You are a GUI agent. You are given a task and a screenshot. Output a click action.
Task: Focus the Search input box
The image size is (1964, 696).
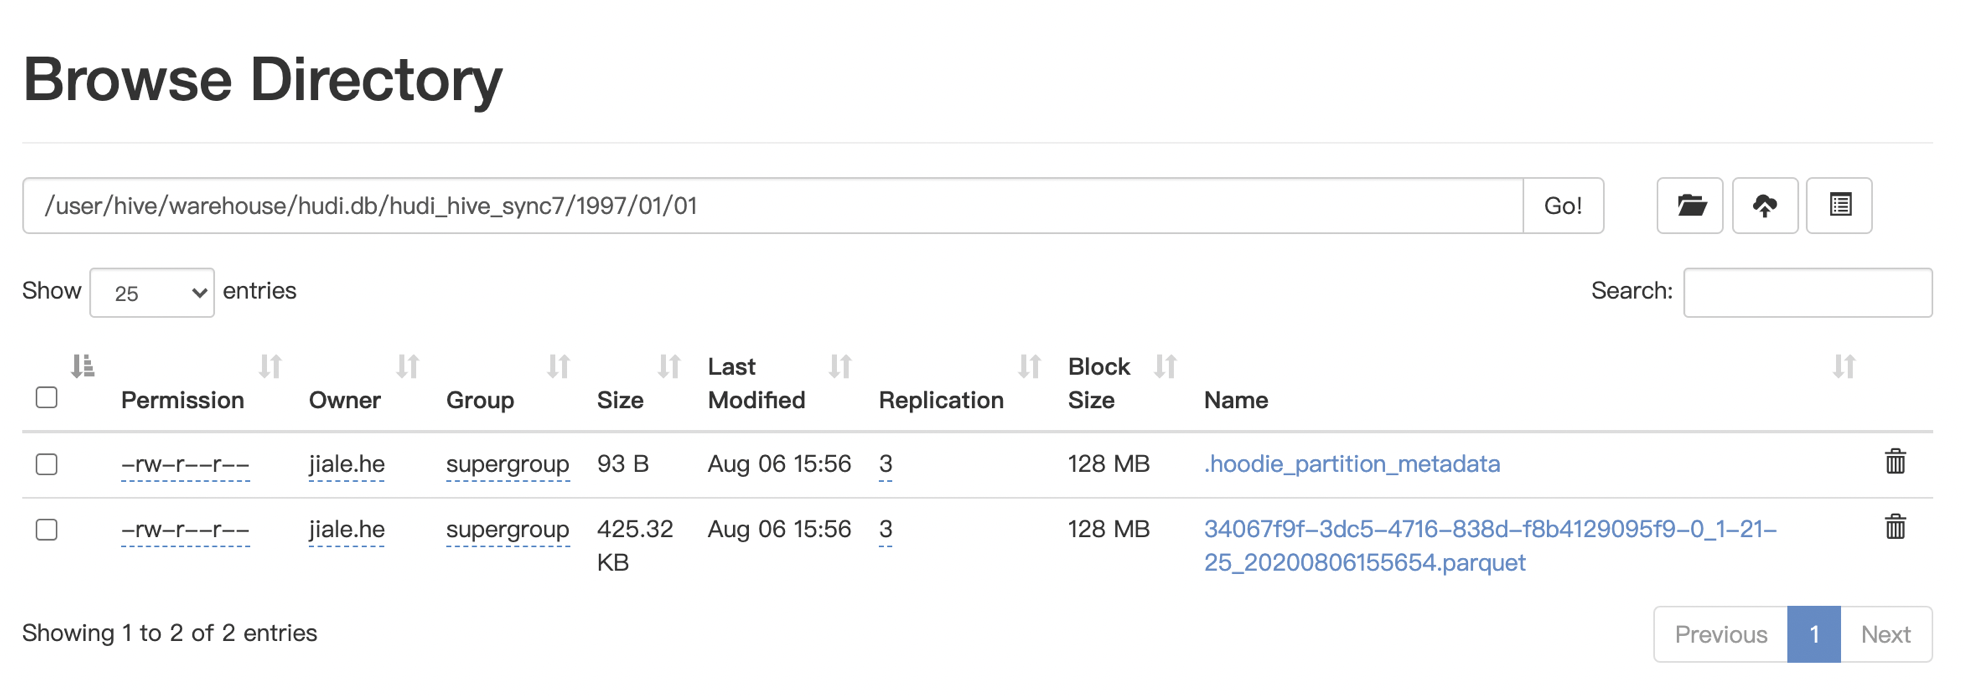point(1808,293)
